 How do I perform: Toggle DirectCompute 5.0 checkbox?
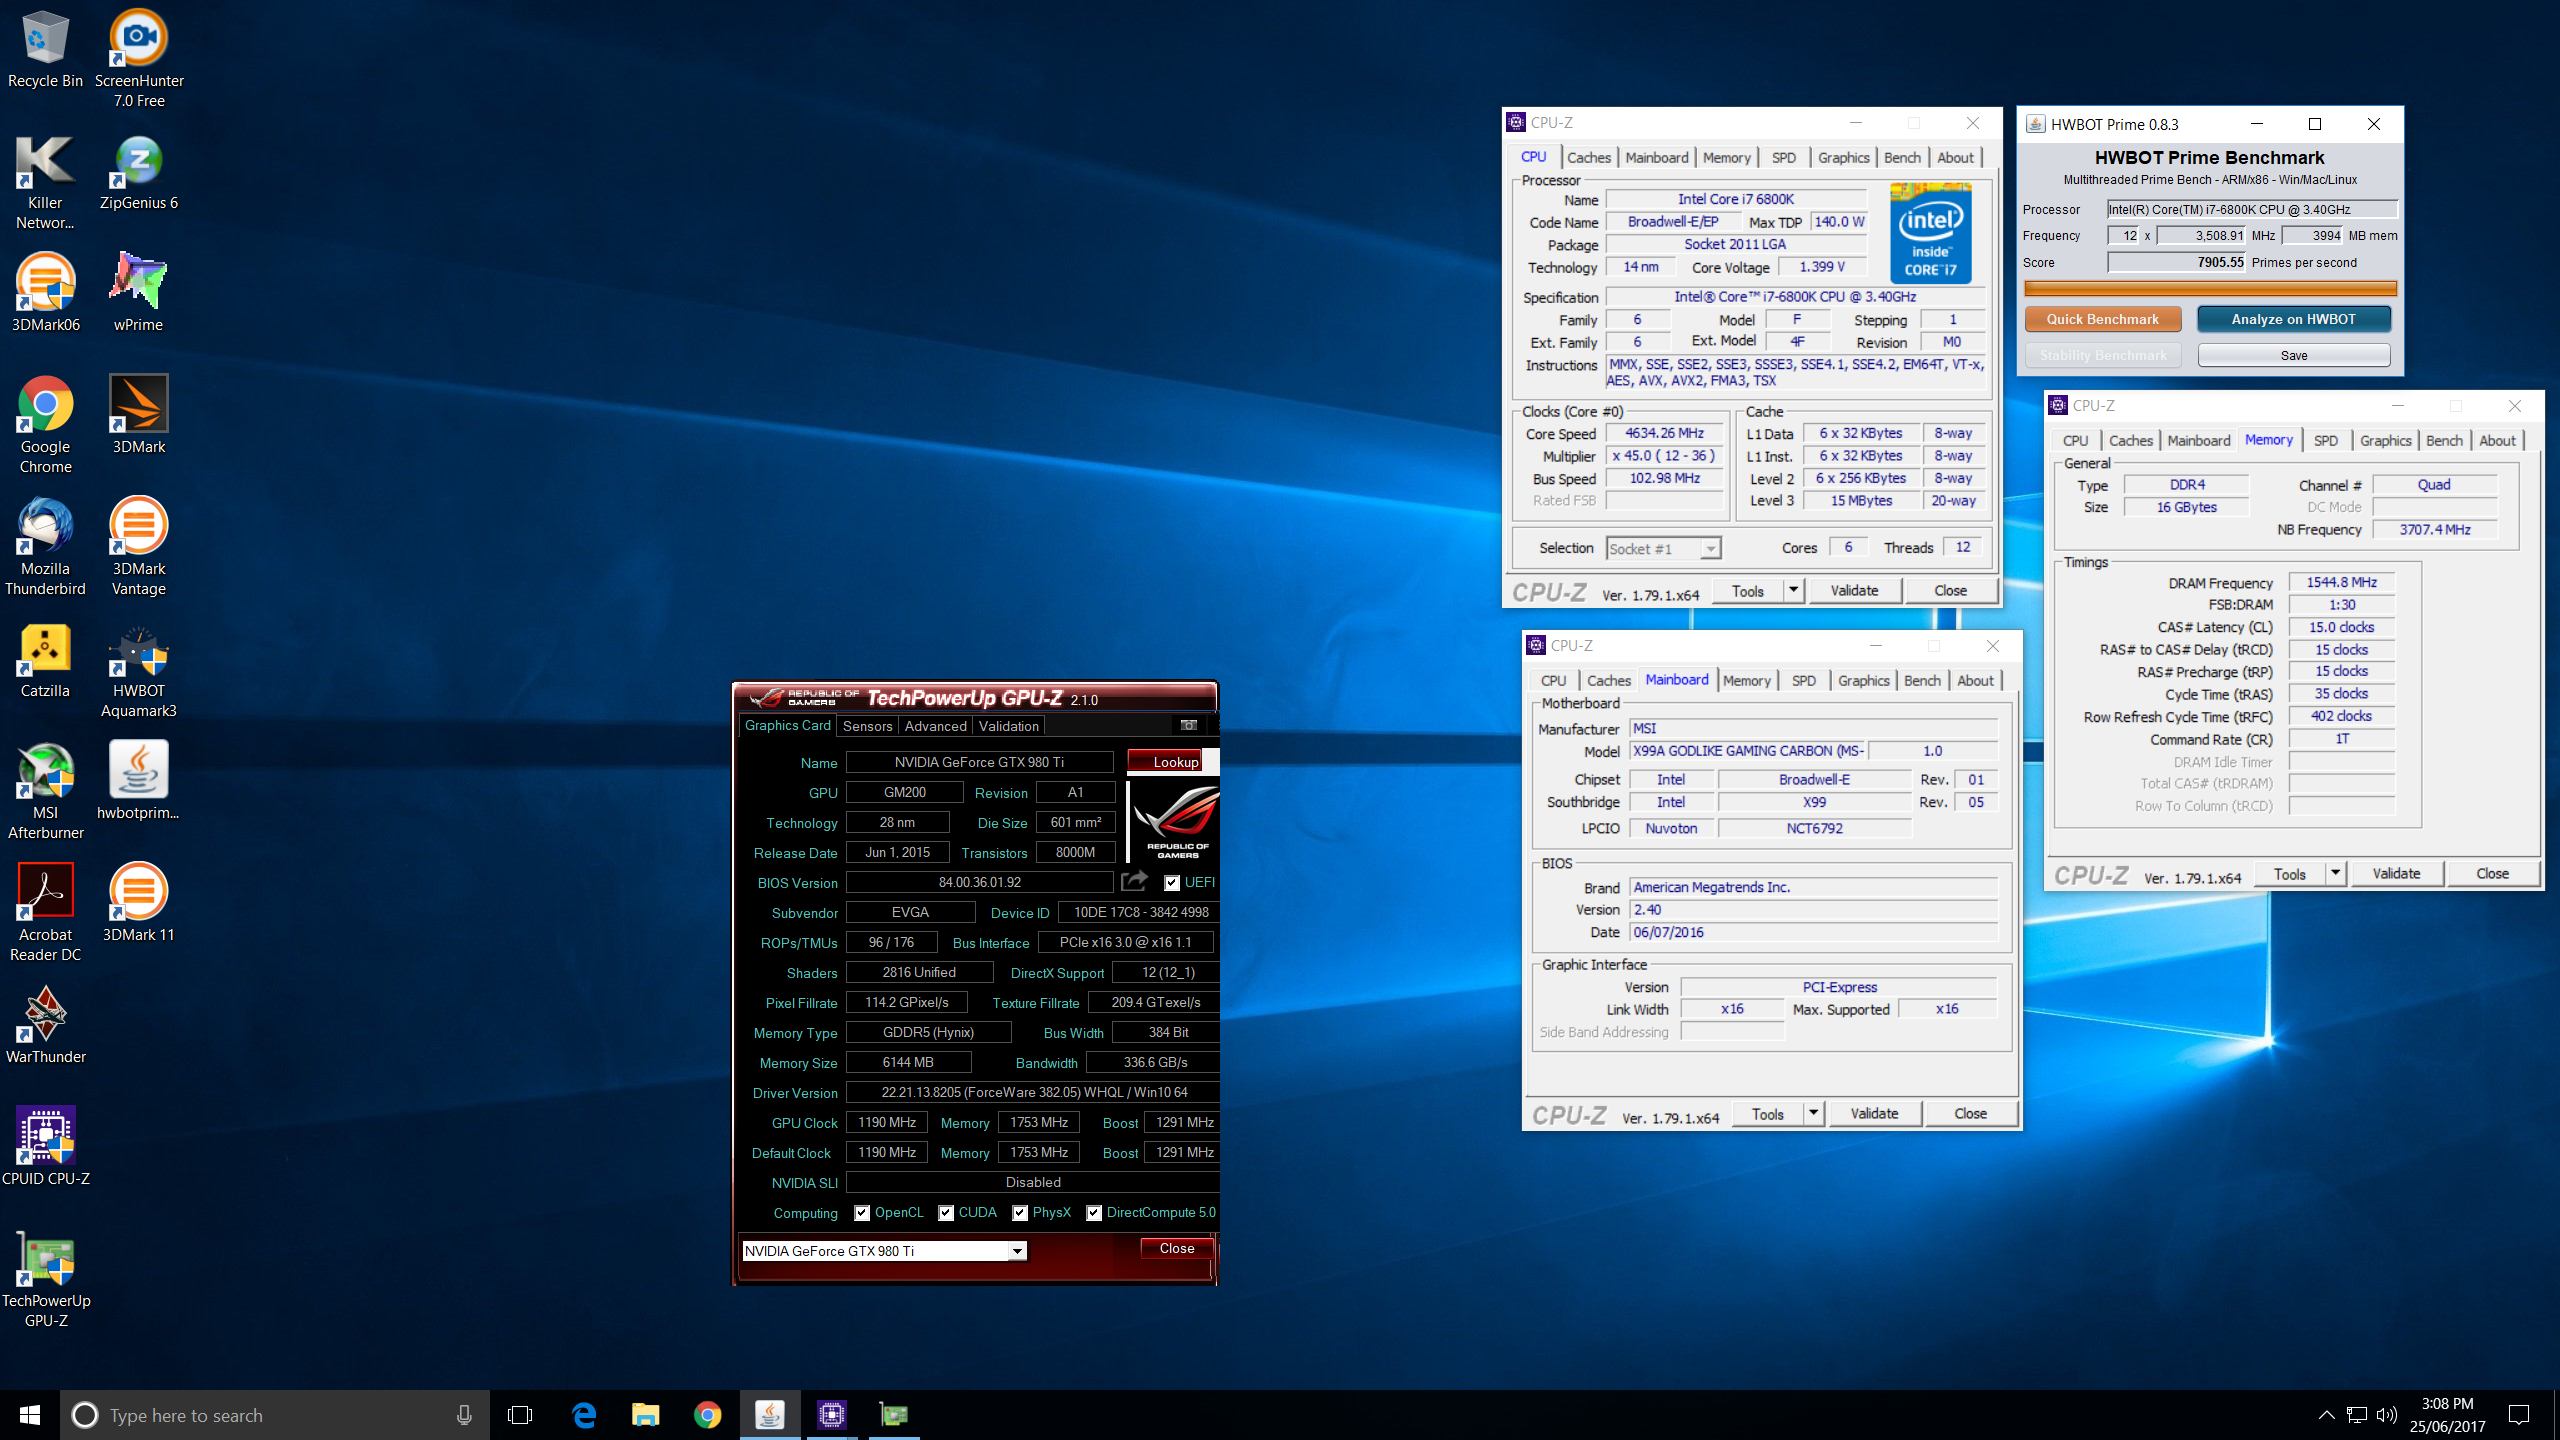click(1094, 1213)
